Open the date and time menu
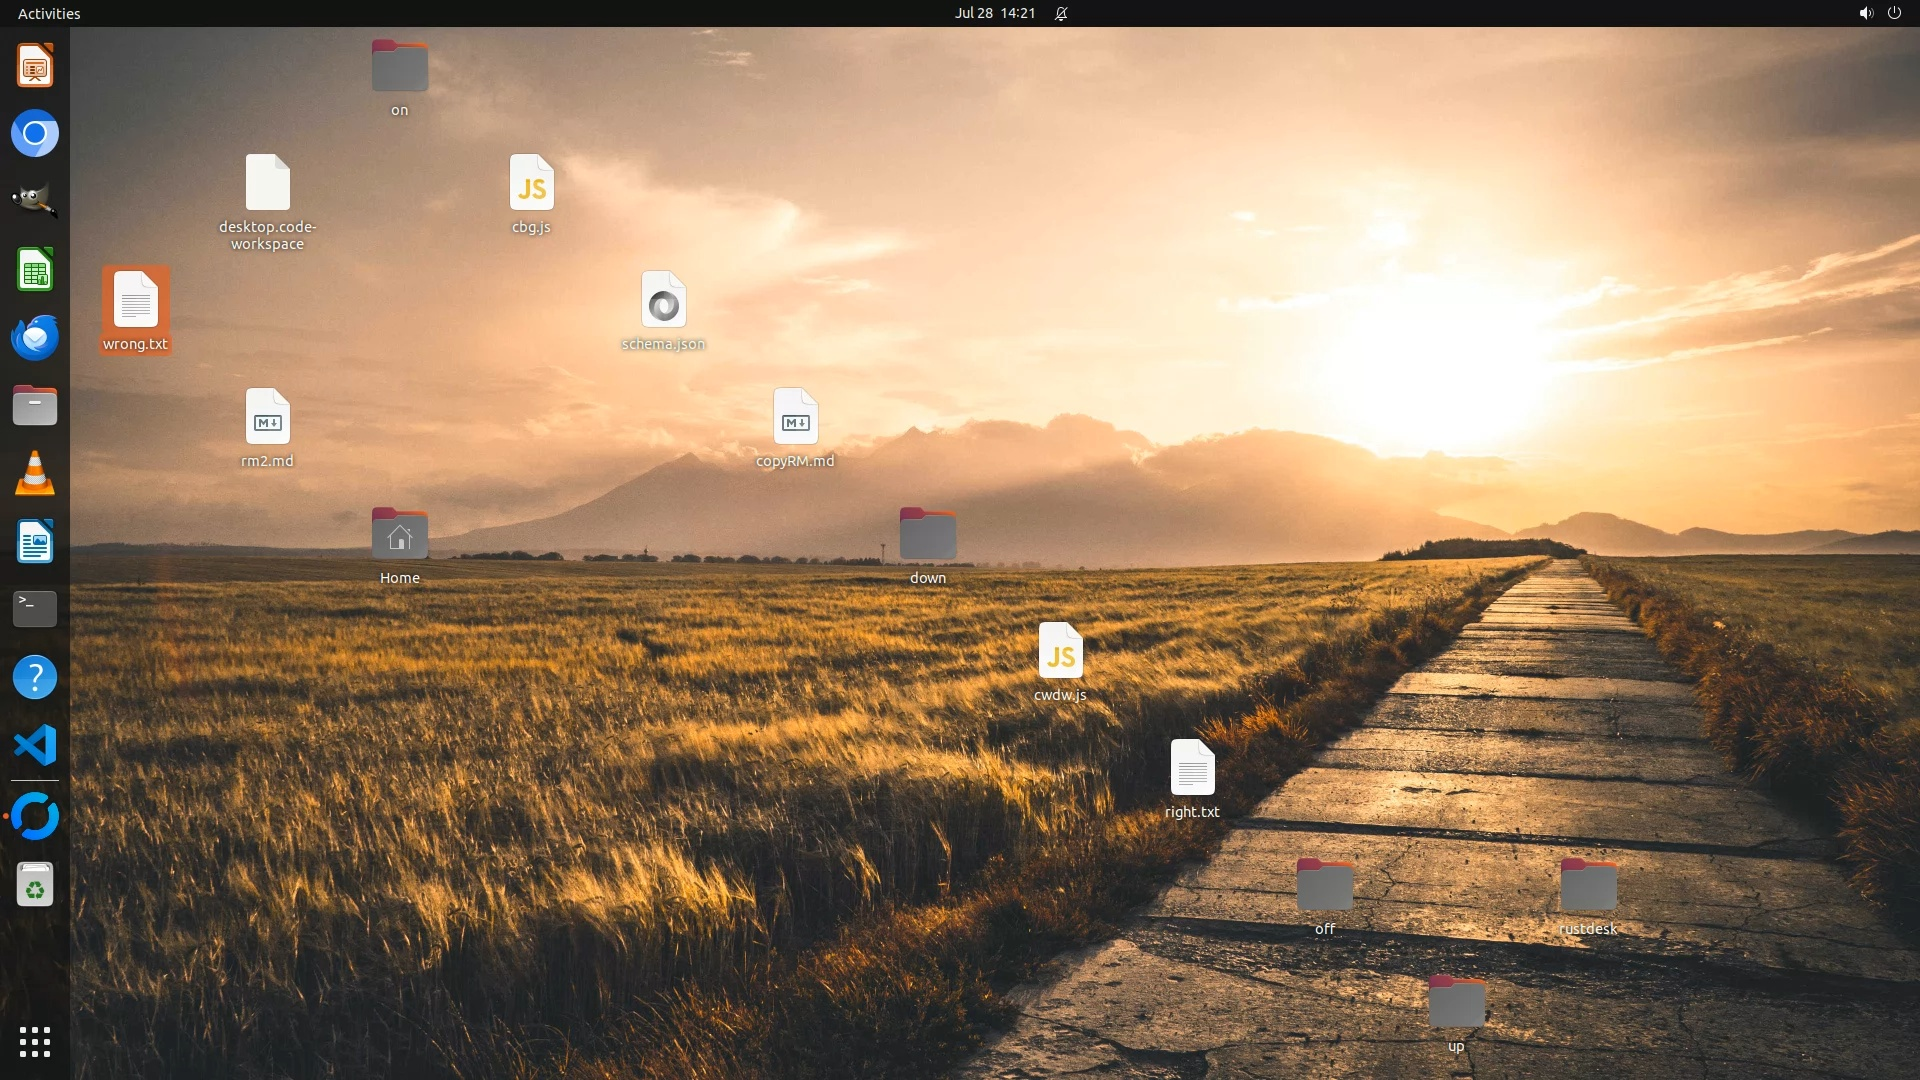1920x1080 pixels. tap(994, 13)
